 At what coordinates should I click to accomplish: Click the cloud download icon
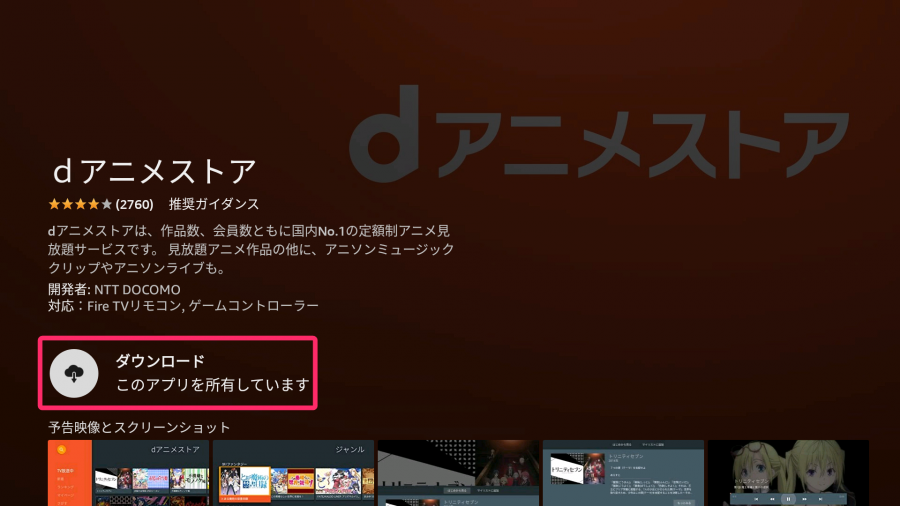point(74,373)
